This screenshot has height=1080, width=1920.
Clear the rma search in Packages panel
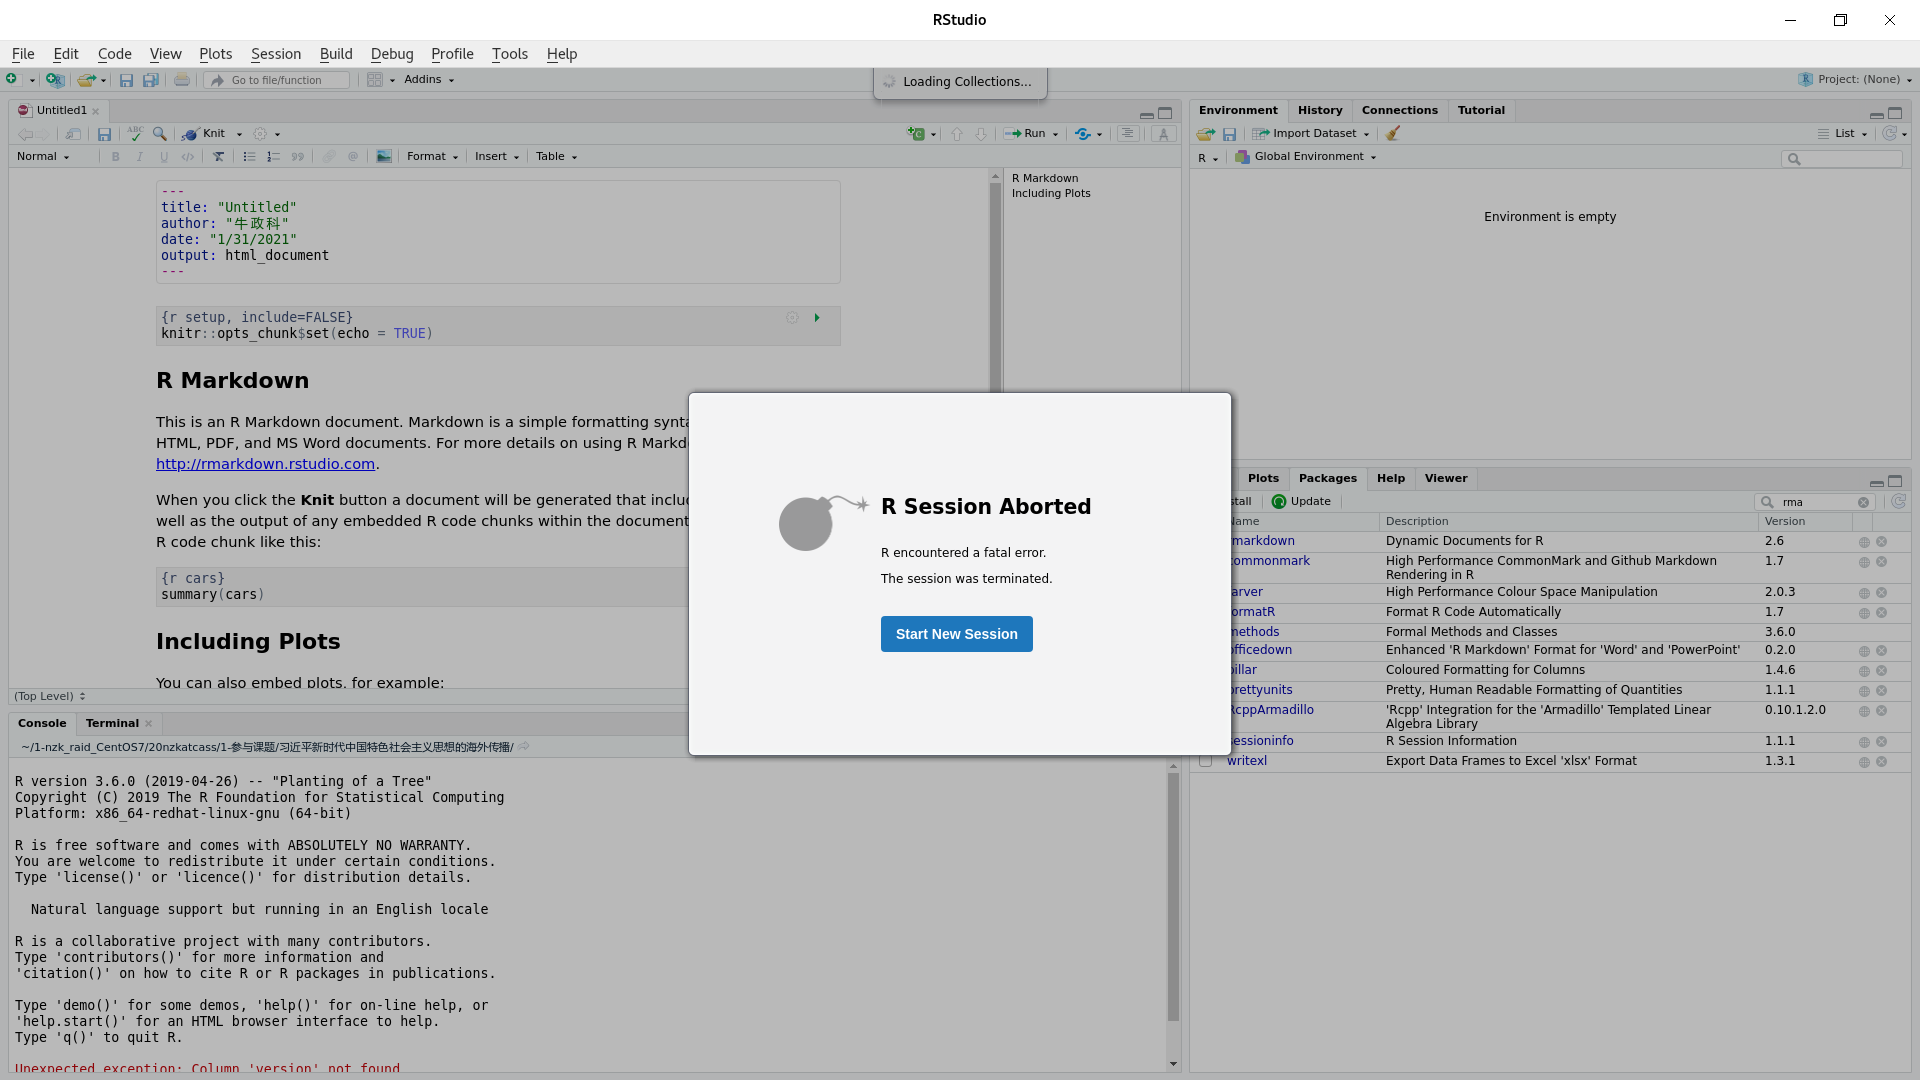point(1863,502)
